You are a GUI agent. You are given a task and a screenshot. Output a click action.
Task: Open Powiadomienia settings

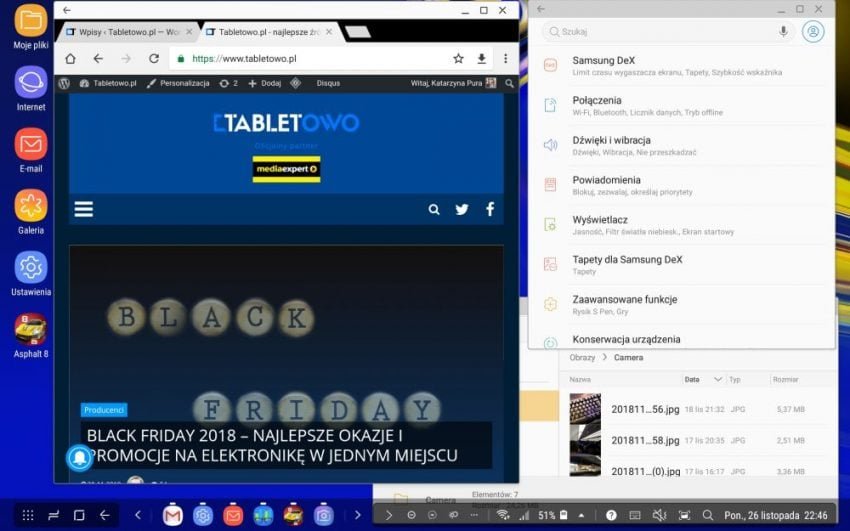pyautogui.click(x=681, y=185)
